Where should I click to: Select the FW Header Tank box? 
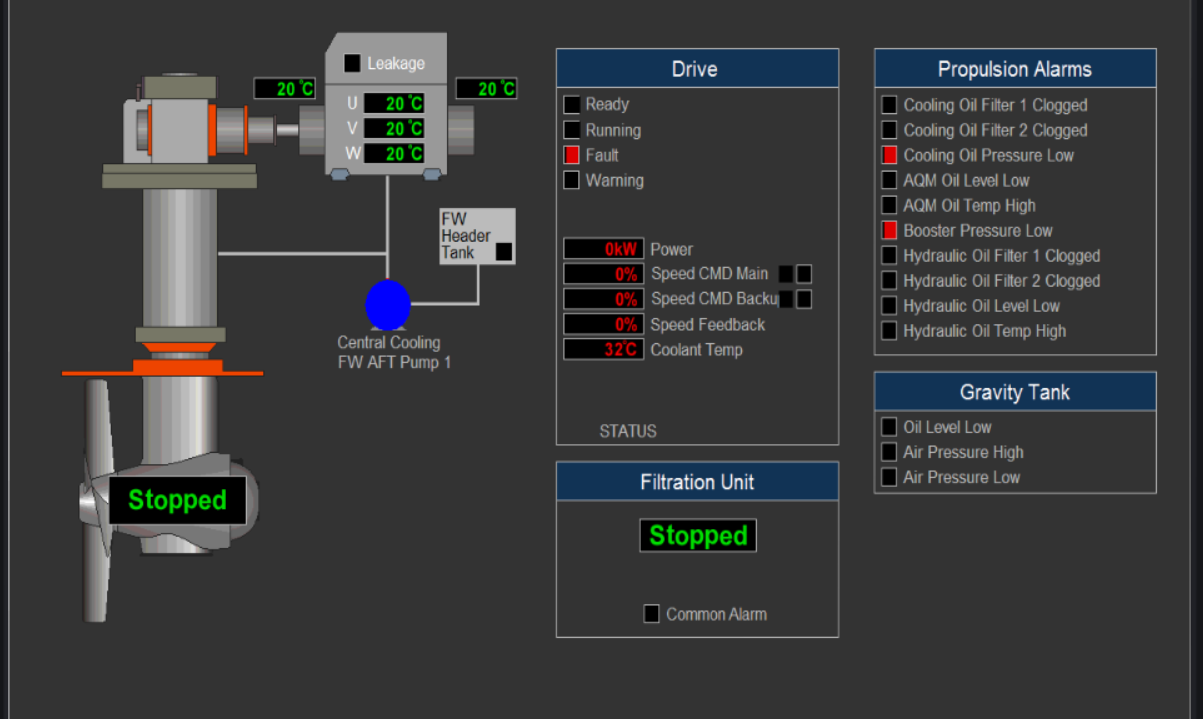tap(477, 236)
